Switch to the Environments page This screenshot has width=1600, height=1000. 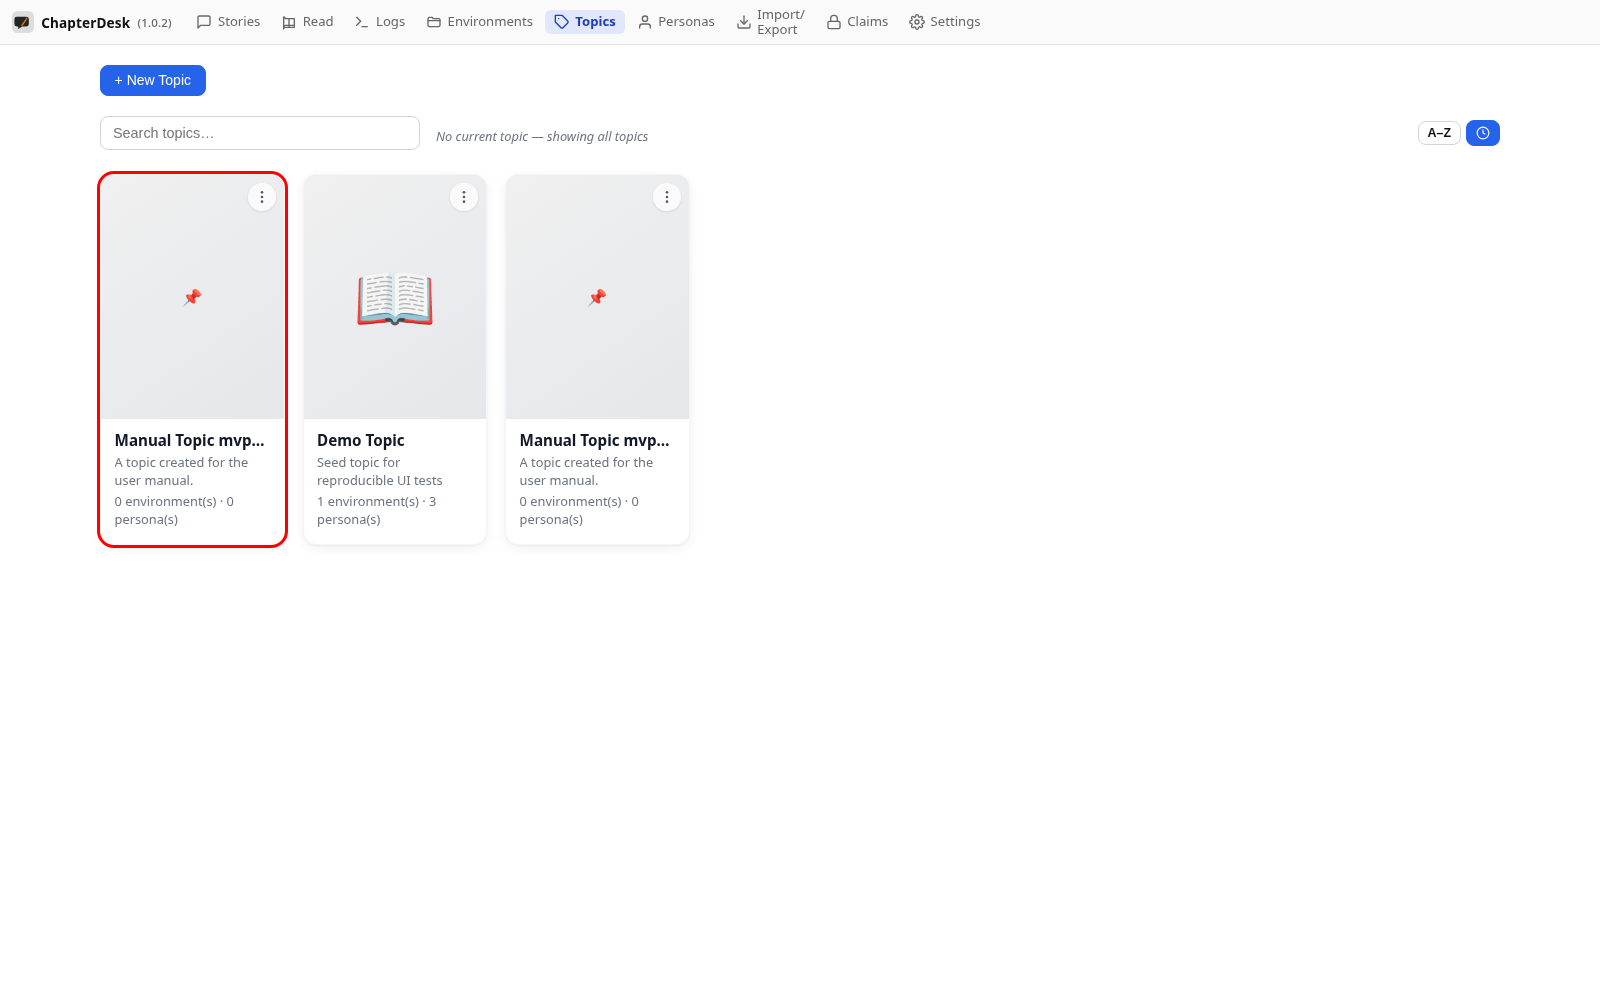pos(480,22)
